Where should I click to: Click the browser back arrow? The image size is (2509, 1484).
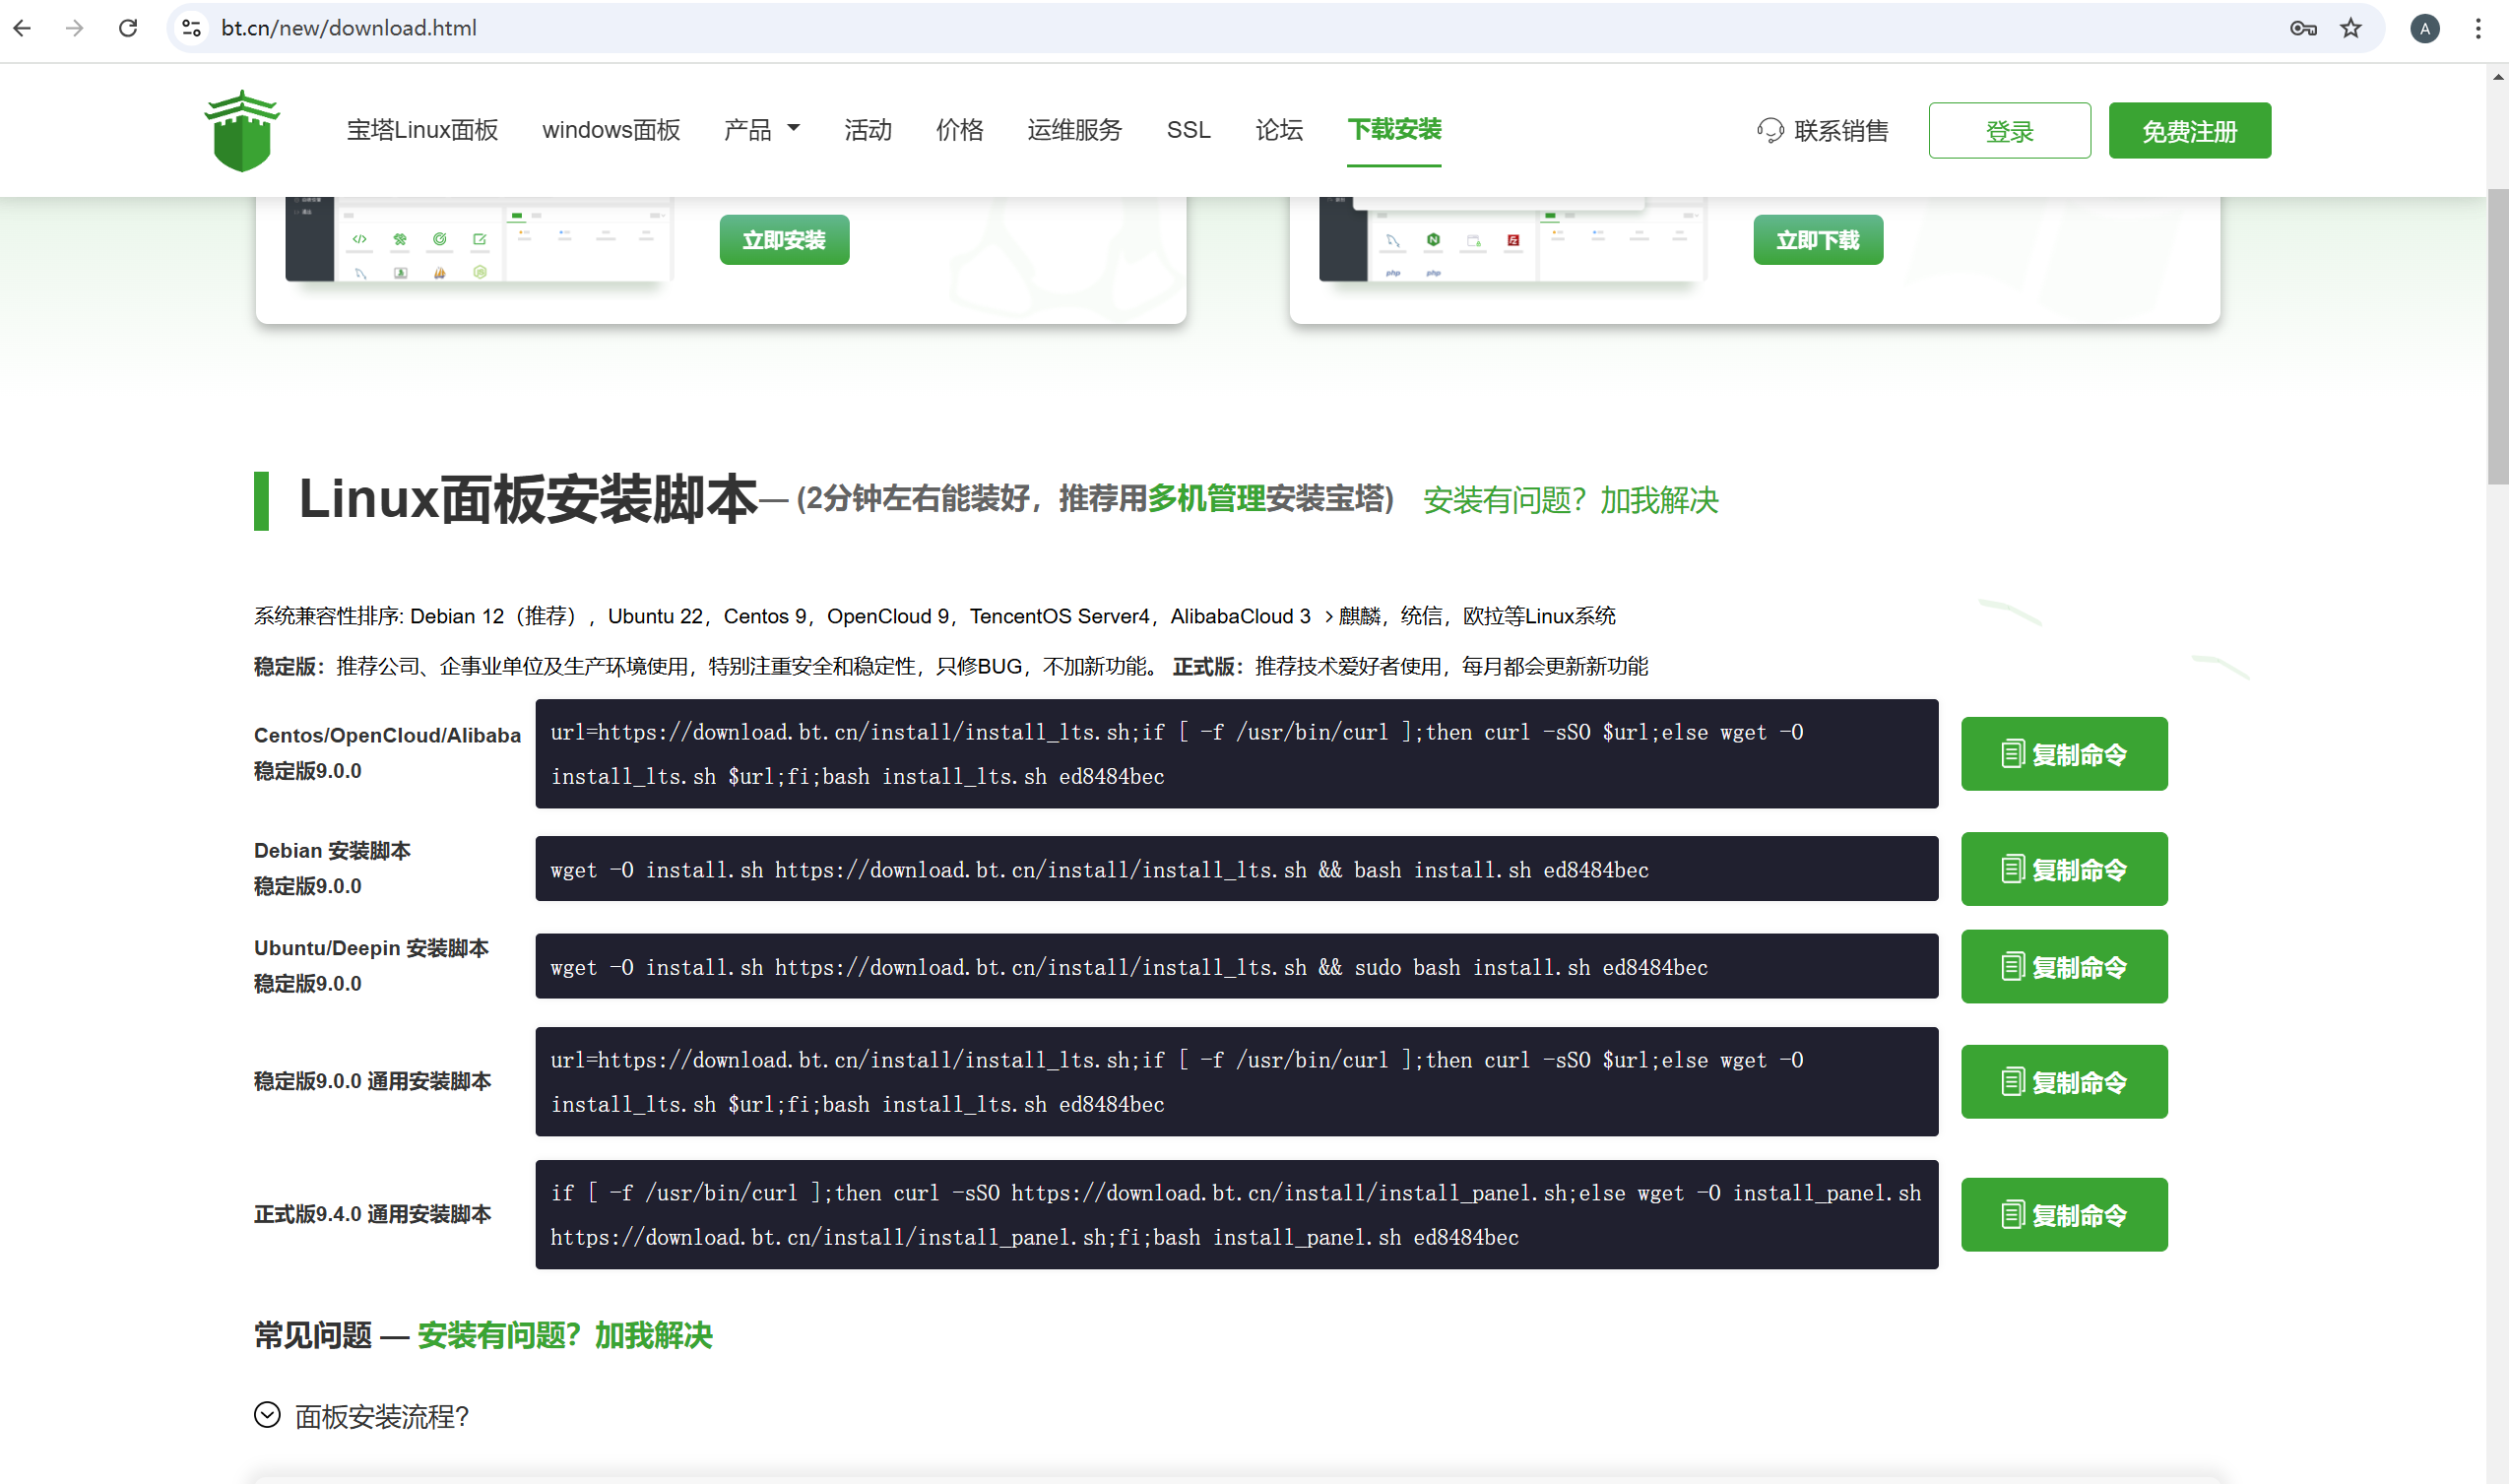click(x=22, y=28)
